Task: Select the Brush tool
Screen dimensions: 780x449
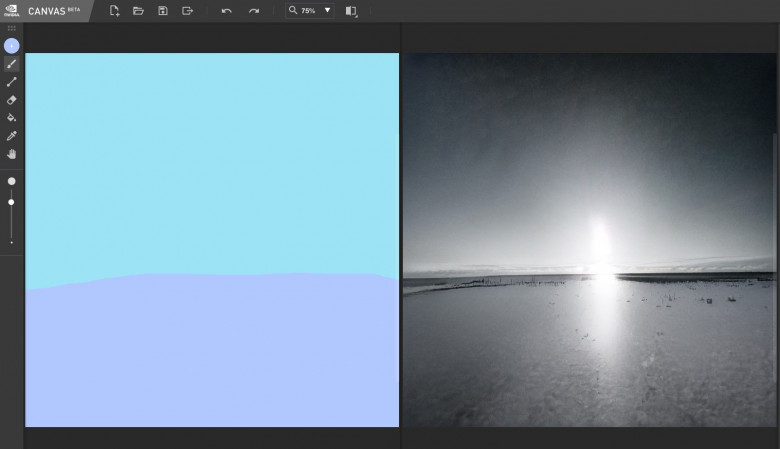Action: (x=12, y=64)
